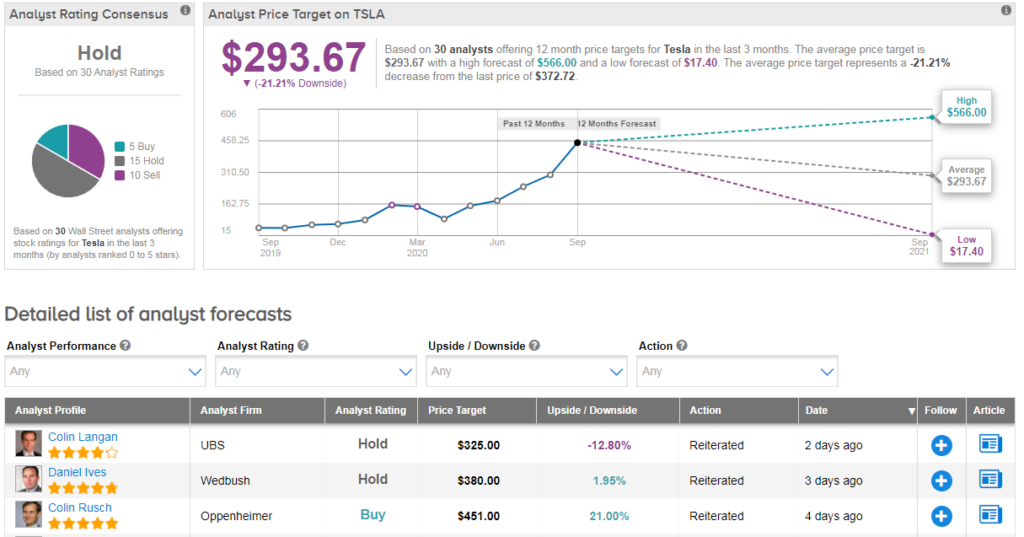Click the Wedbush firm name
The width and height of the screenshot is (1024, 537).
tap(225, 481)
